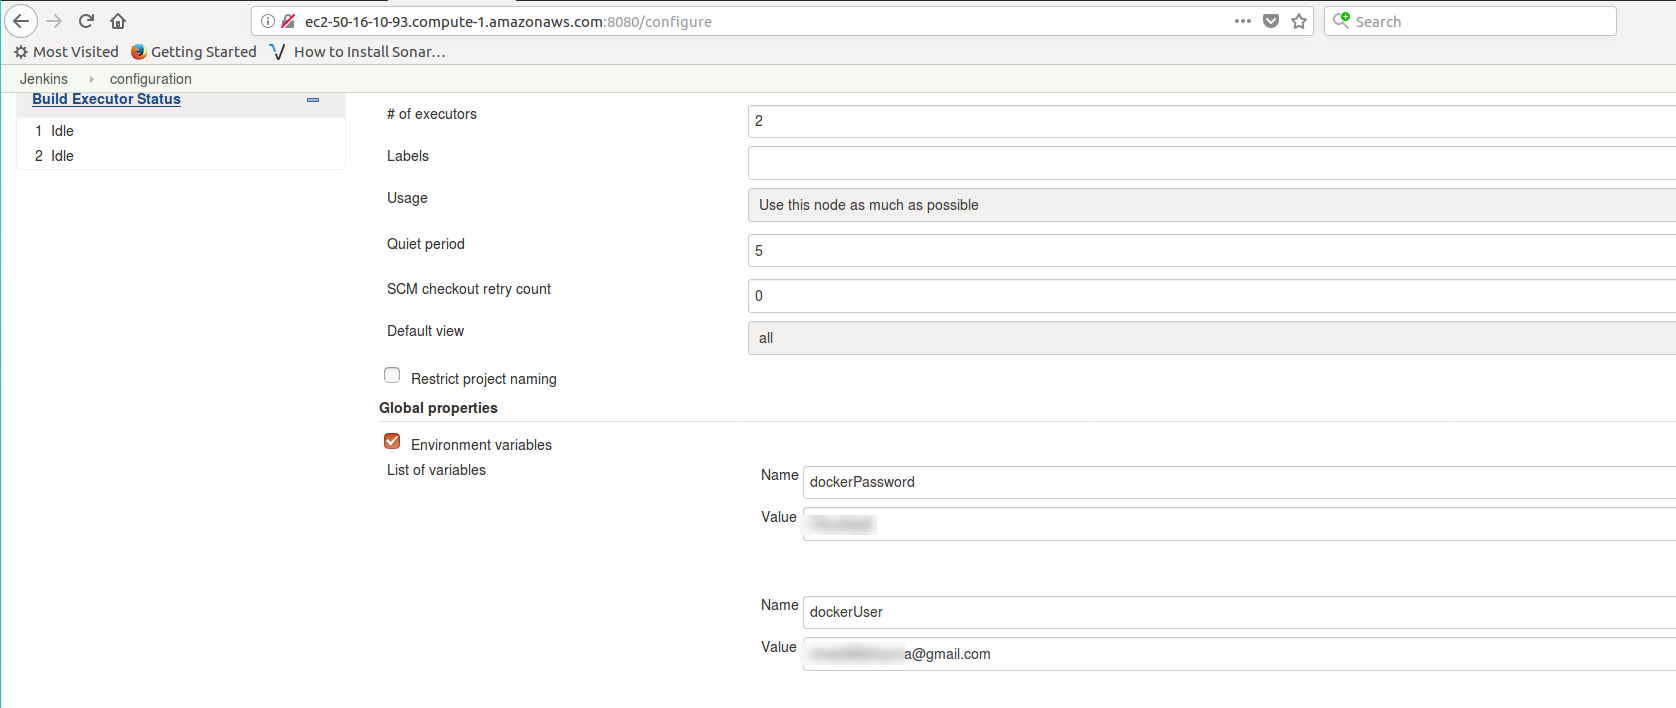Click the Global properties heading
The height and width of the screenshot is (708, 1676).
coord(438,408)
